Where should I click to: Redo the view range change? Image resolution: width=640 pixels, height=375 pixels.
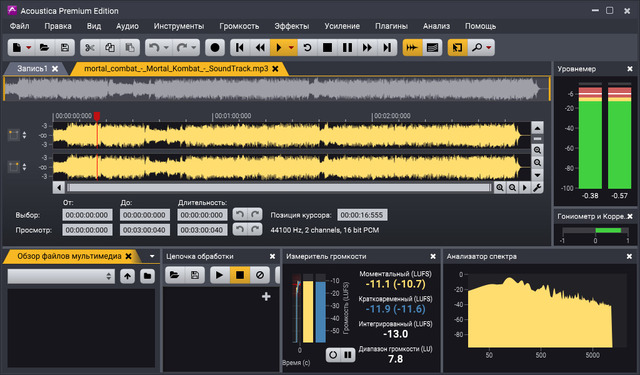point(255,229)
